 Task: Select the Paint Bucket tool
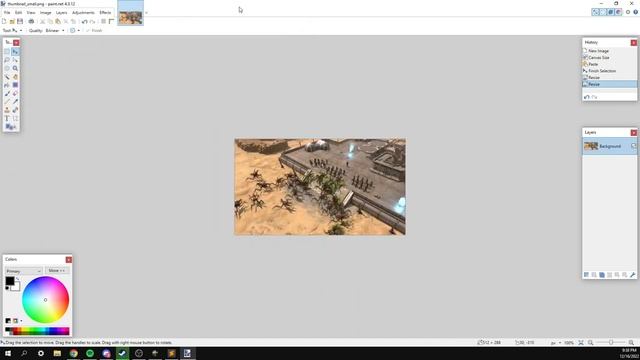point(7,85)
